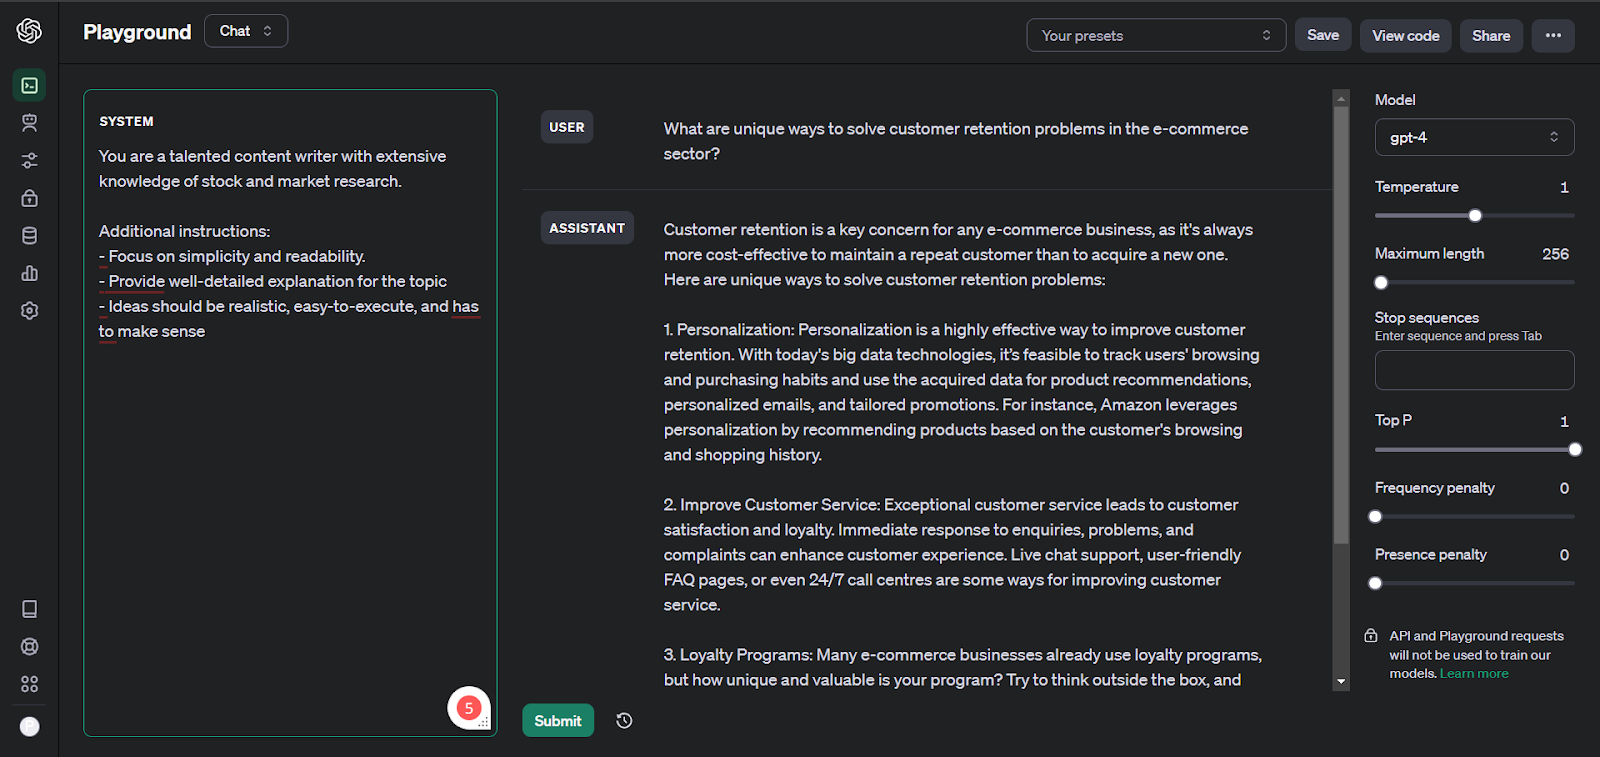Screen dimensions: 1600x757
Task: Open Usage bar chart icon in sidebar
Action: click(x=29, y=273)
